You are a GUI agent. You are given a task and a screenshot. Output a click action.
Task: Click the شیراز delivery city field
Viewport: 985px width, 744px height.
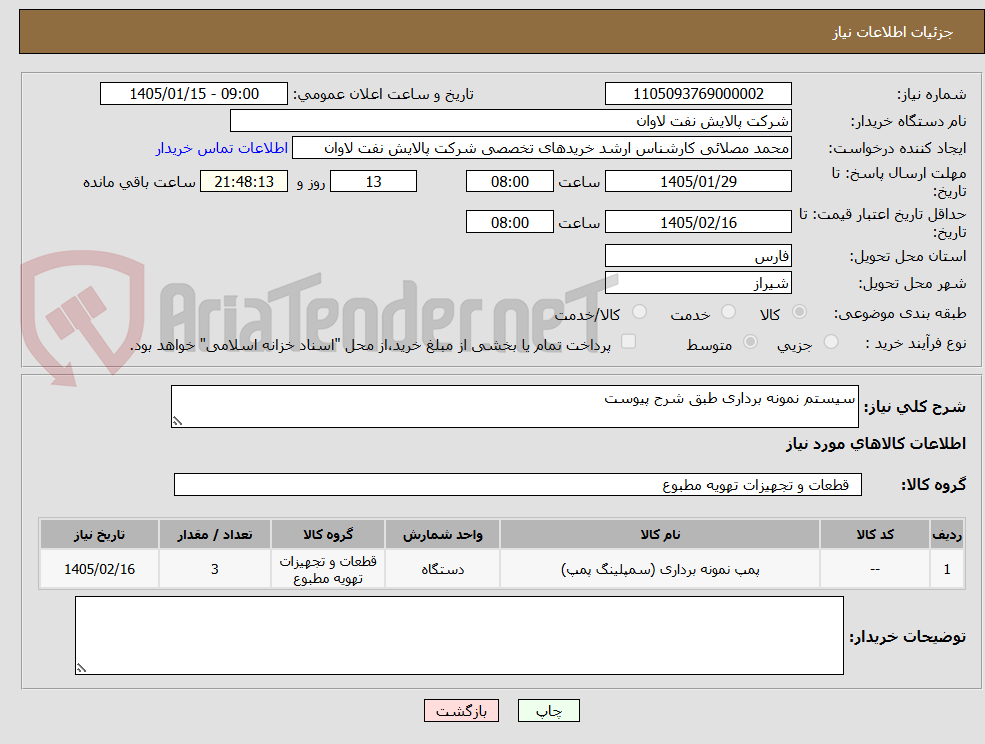click(x=698, y=283)
